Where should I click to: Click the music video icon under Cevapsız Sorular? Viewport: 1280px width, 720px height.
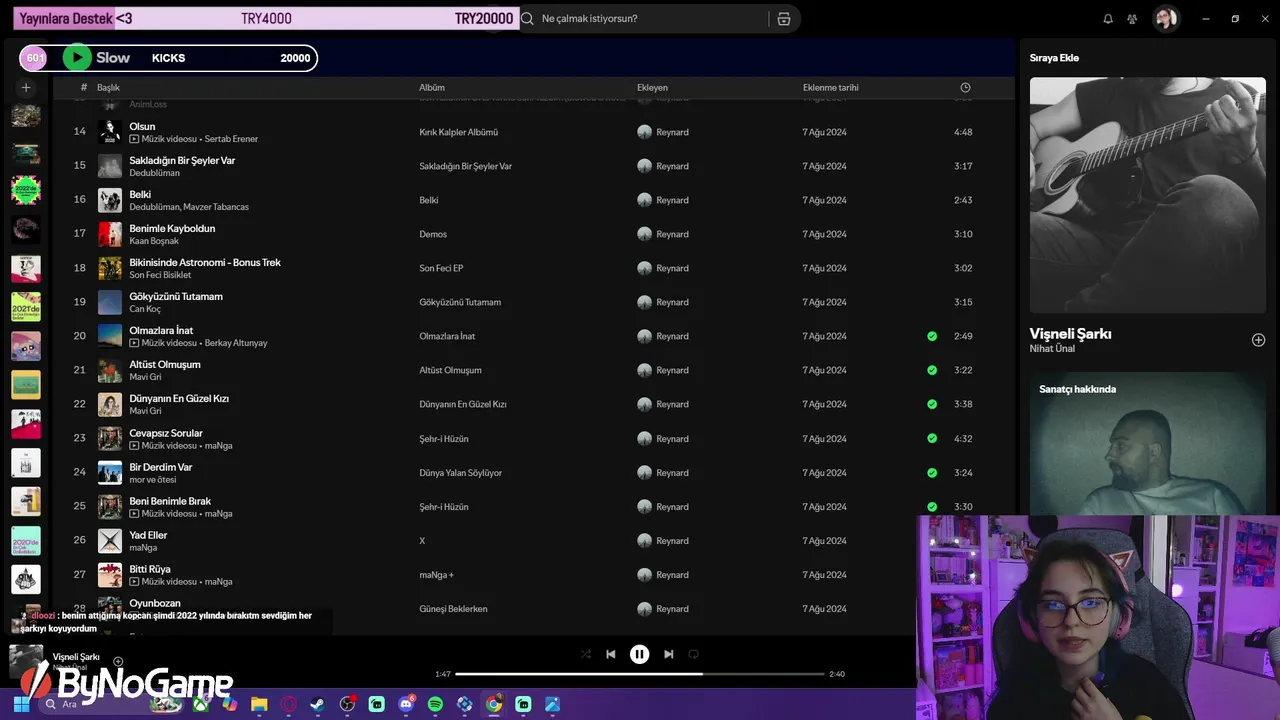coord(134,446)
